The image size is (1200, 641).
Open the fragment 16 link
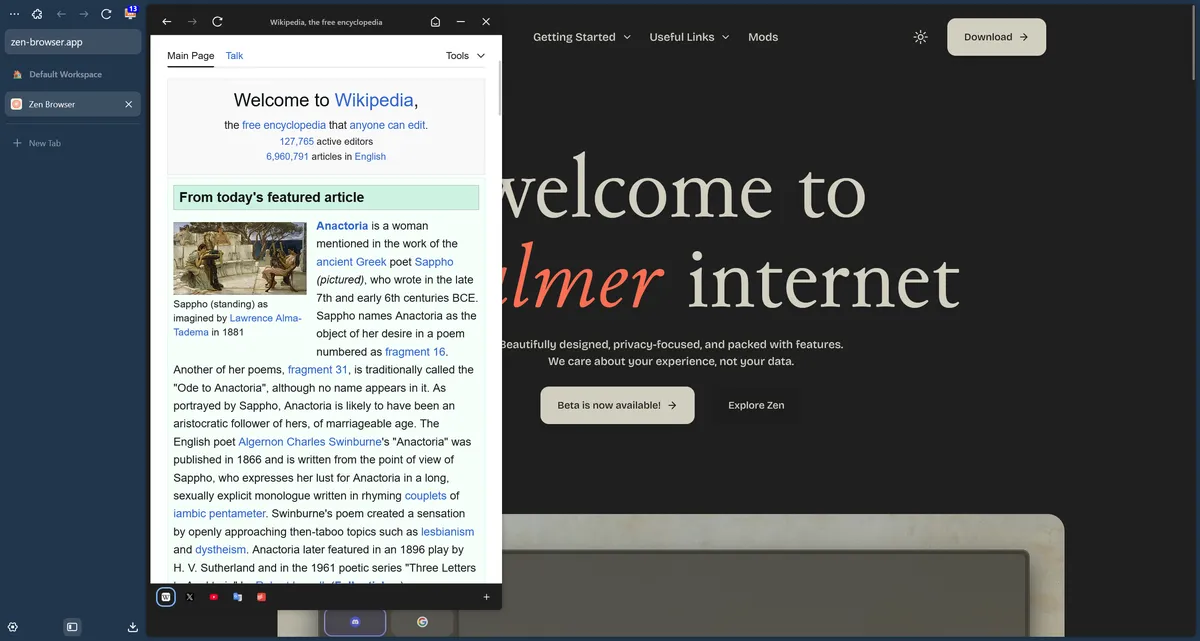click(415, 352)
